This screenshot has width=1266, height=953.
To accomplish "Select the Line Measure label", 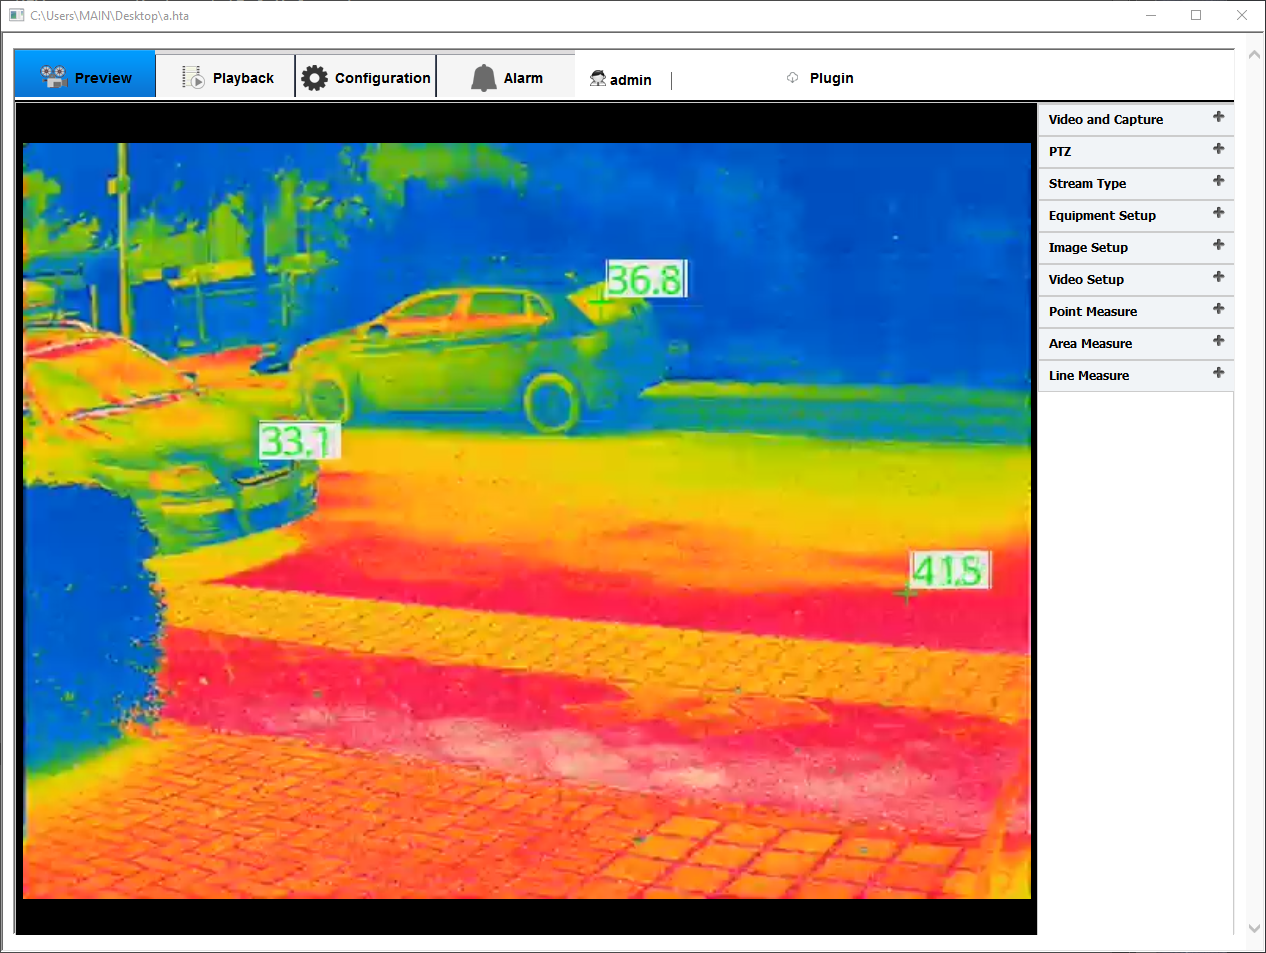I will 1089,375.
